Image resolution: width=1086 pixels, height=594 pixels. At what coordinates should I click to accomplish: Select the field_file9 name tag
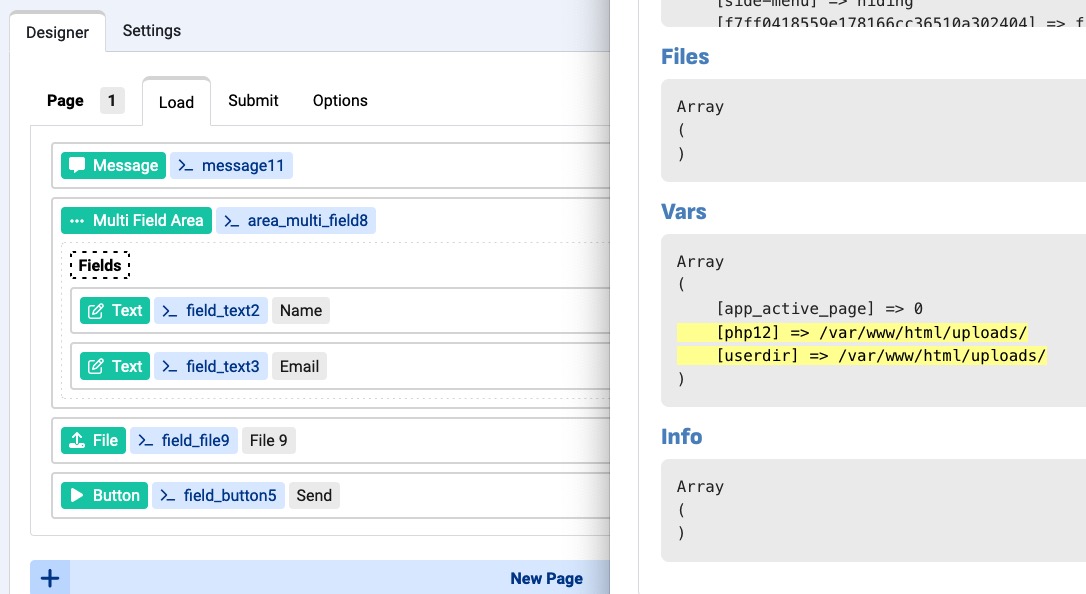(x=184, y=440)
